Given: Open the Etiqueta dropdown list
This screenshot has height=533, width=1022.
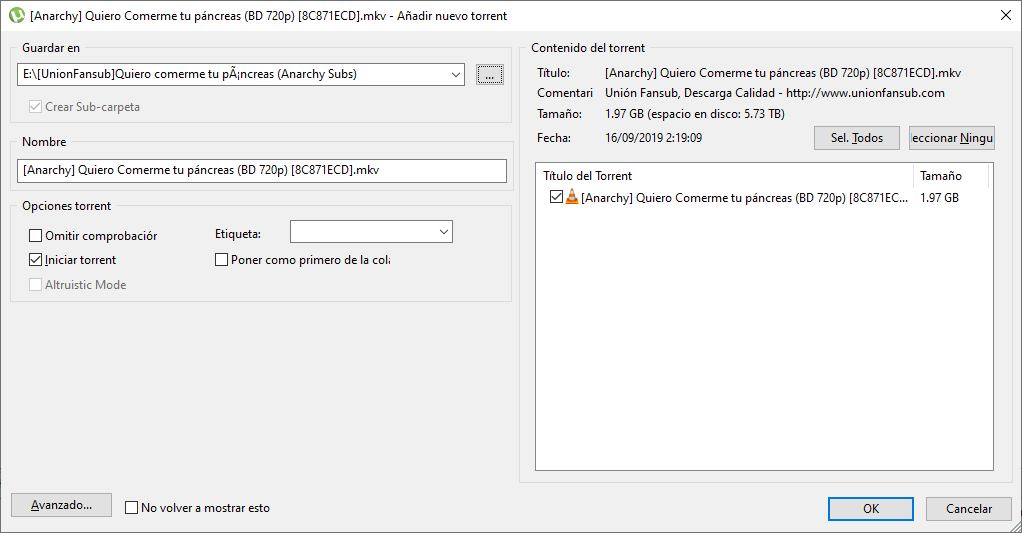Looking at the screenshot, I should coord(443,232).
